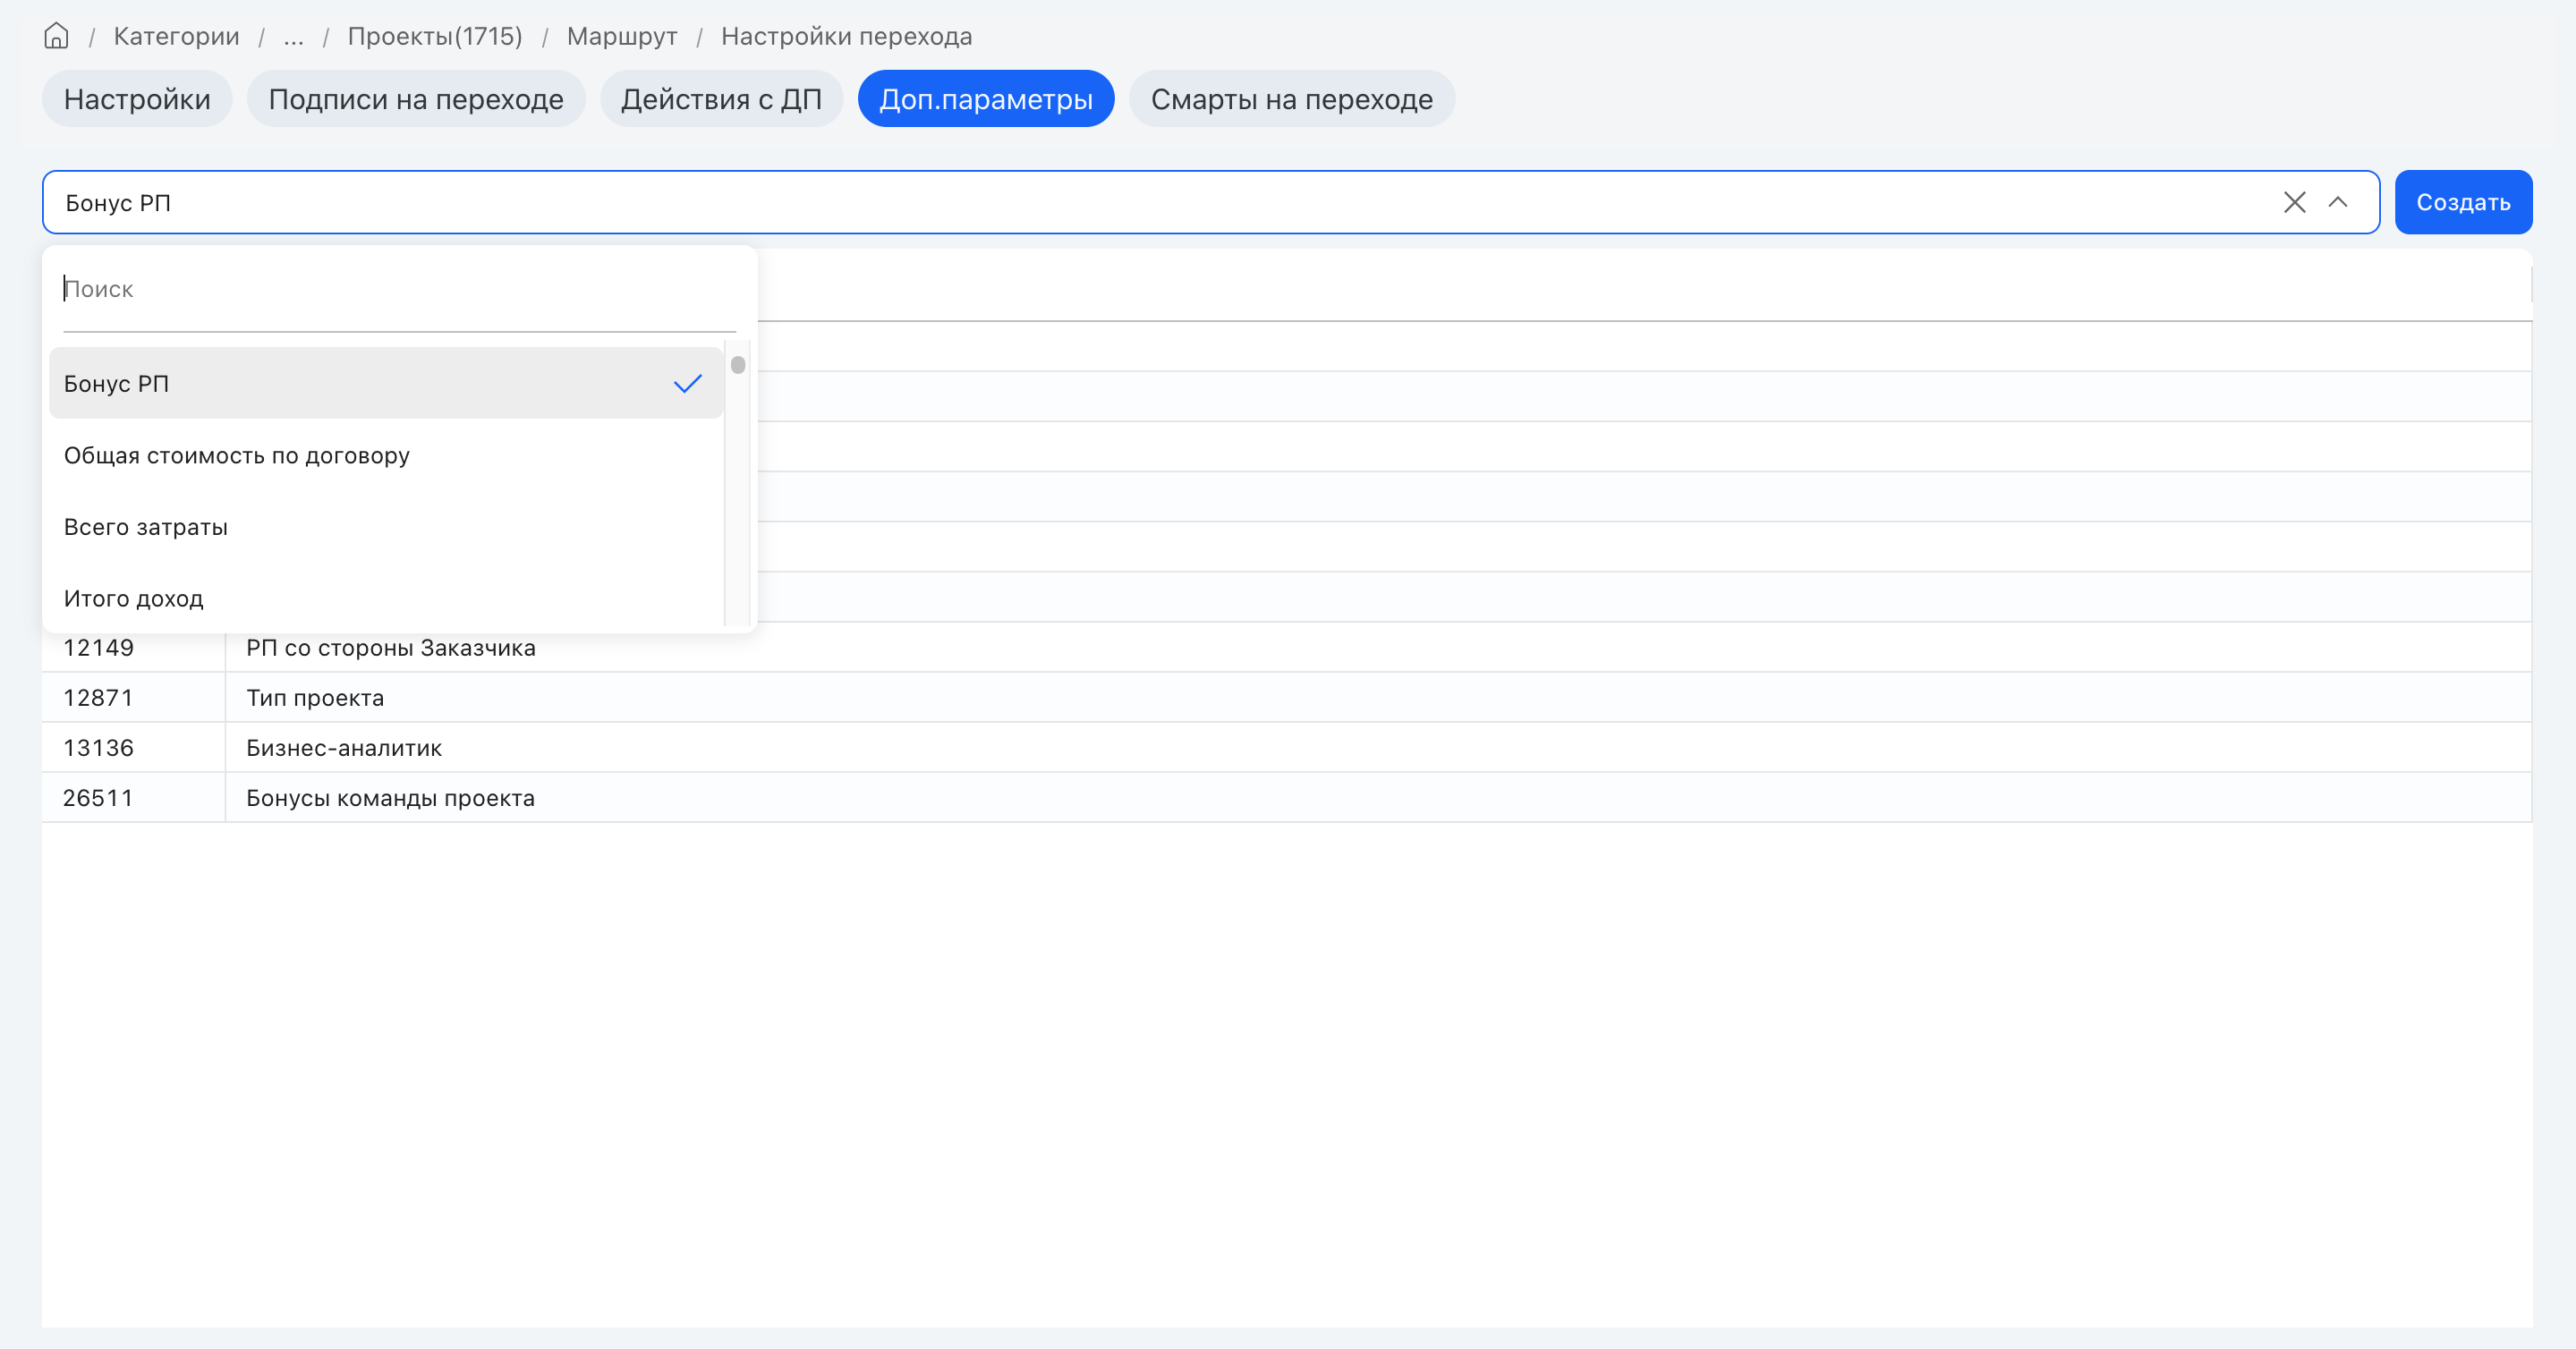Collapse the parameter dropdown with chevron
The image size is (2576, 1349).
[2337, 202]
